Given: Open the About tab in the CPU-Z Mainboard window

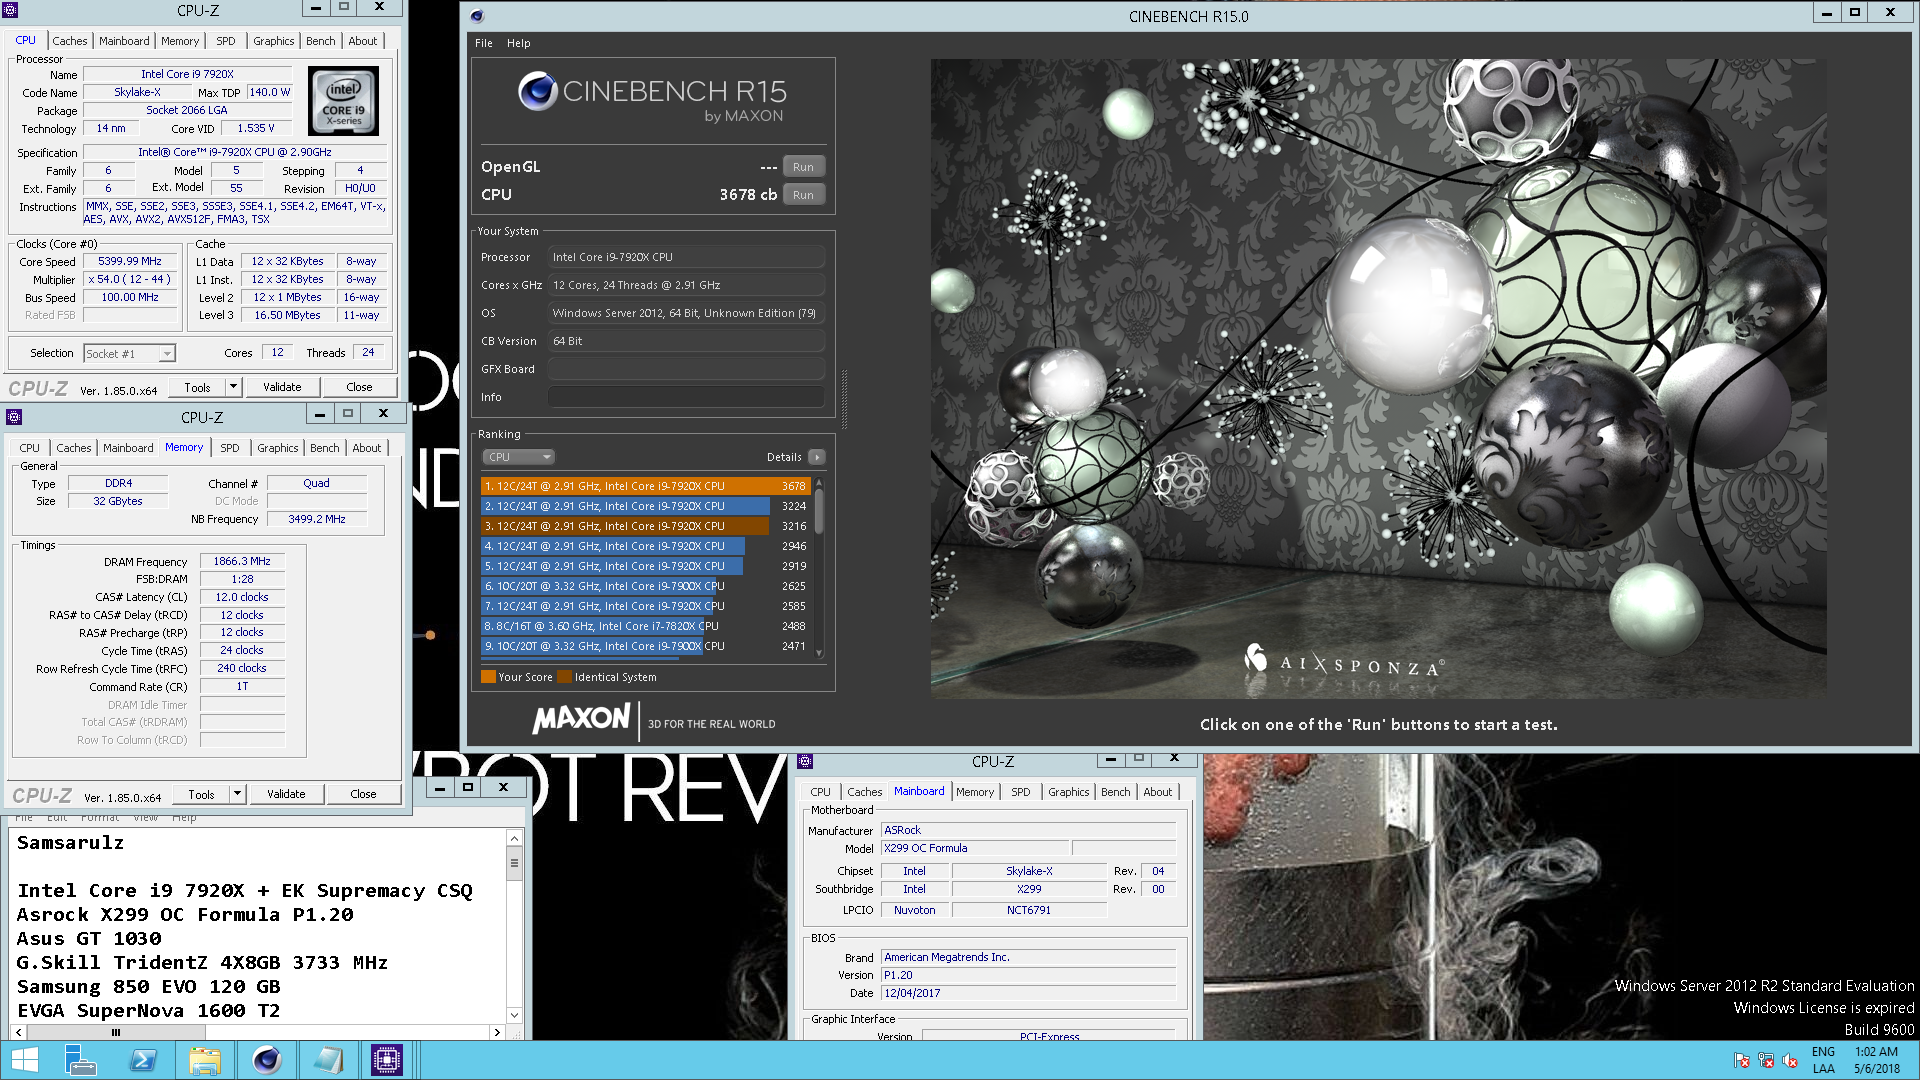Looking at the screenshot, I should (x=1158, y=792).
